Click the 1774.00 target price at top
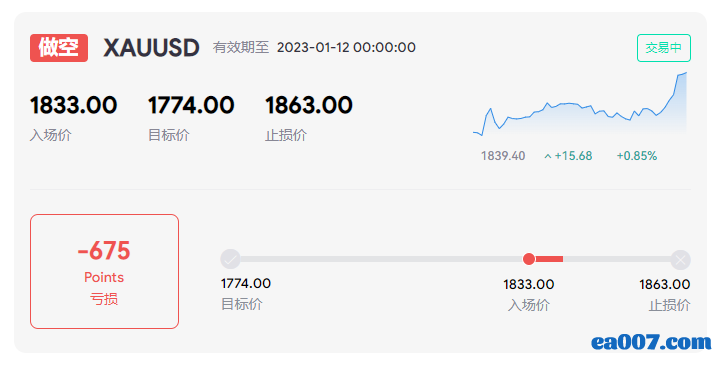Image resolution: width=721 pixels, height=366 pixels. [191, 105]
